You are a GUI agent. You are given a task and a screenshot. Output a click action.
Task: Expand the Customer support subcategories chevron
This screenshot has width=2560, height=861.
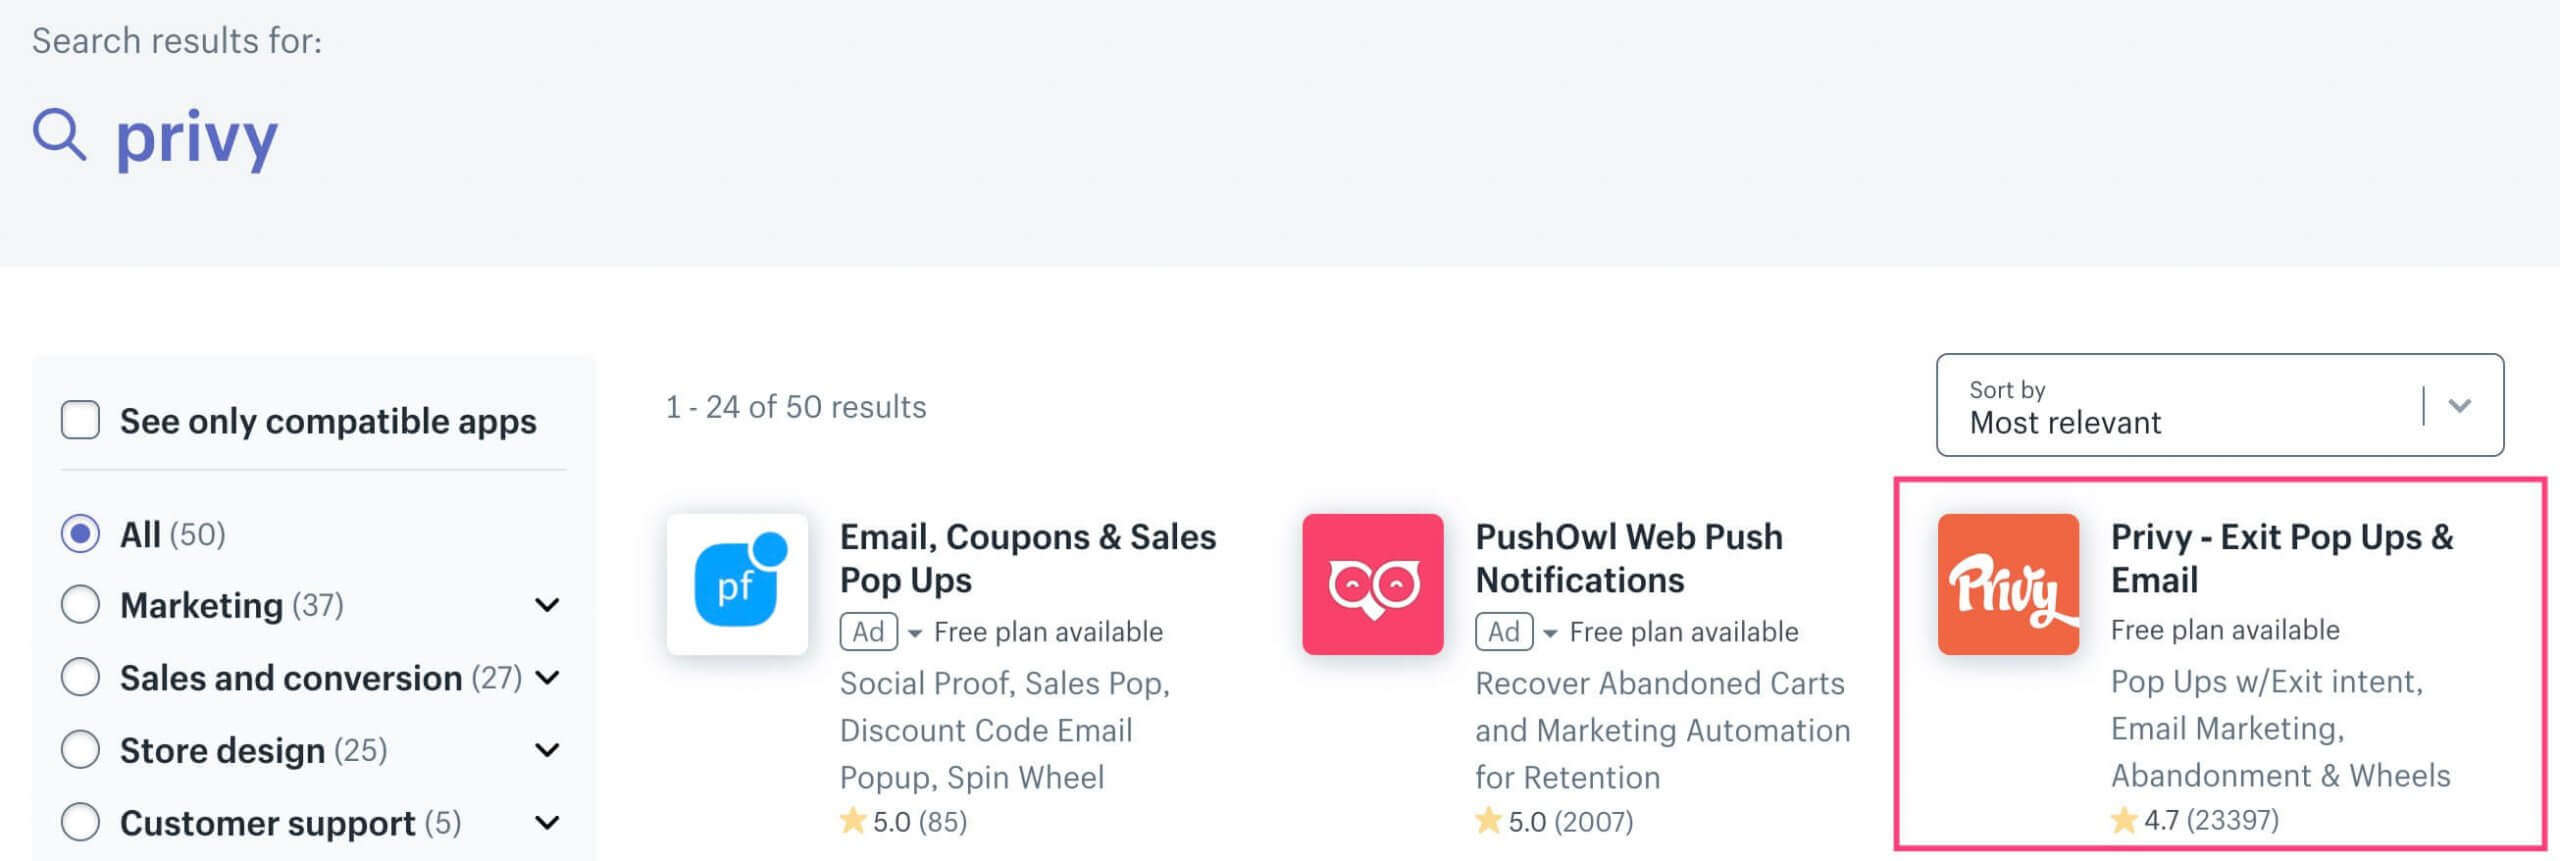pyautogui.click(x=547, y=823)
